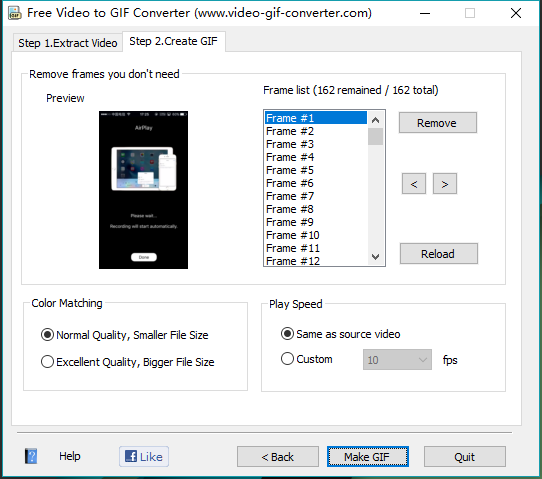Image resolution: width=542 pixels, height=479 pixels.
Task: Select the Step 2.Create GIF tab
Action: [x=174, y=41]
